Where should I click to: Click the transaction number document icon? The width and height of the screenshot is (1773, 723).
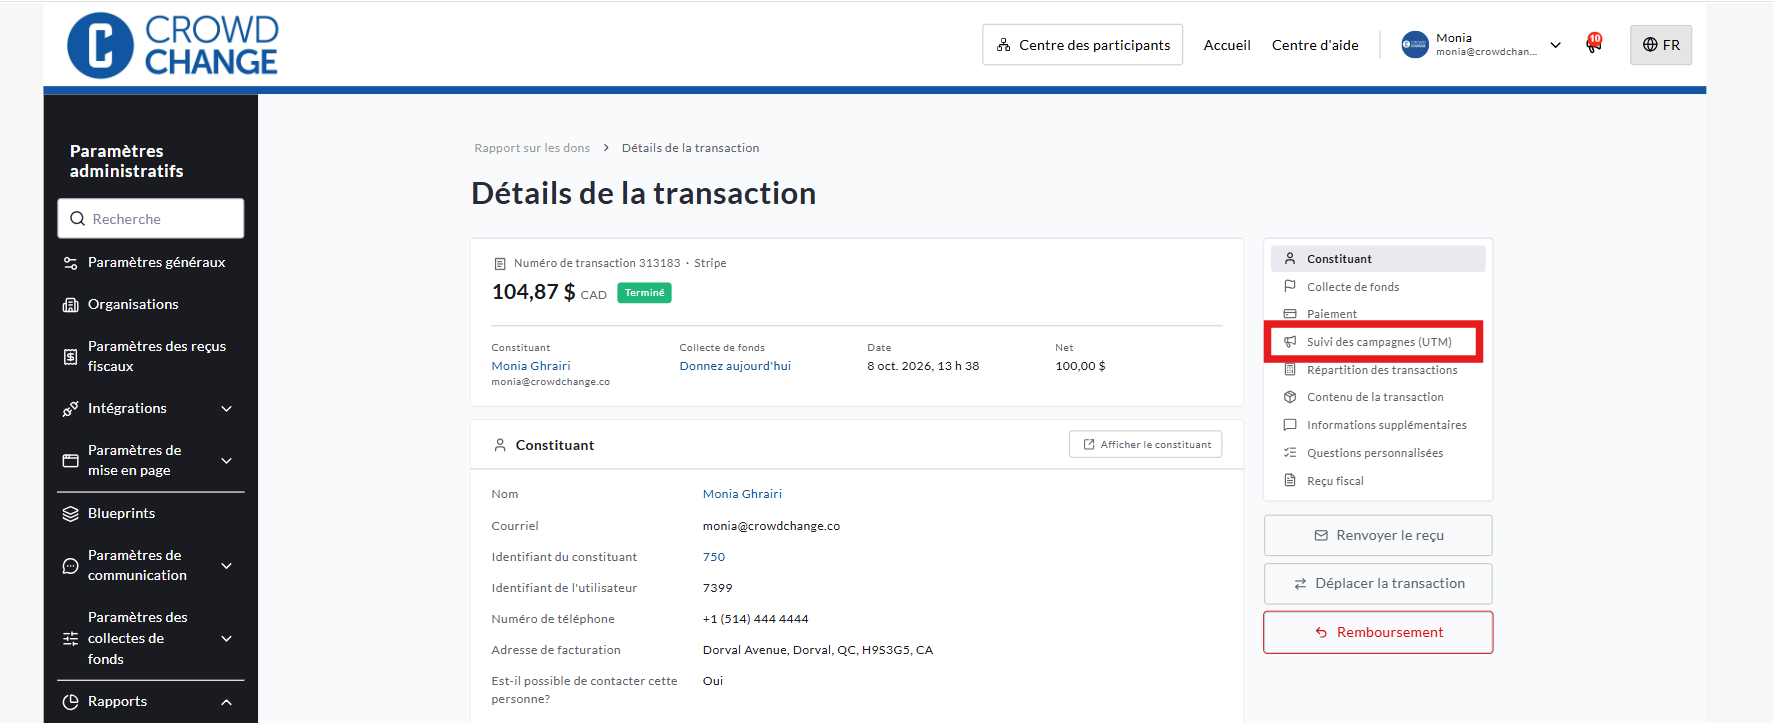point(500,264)
